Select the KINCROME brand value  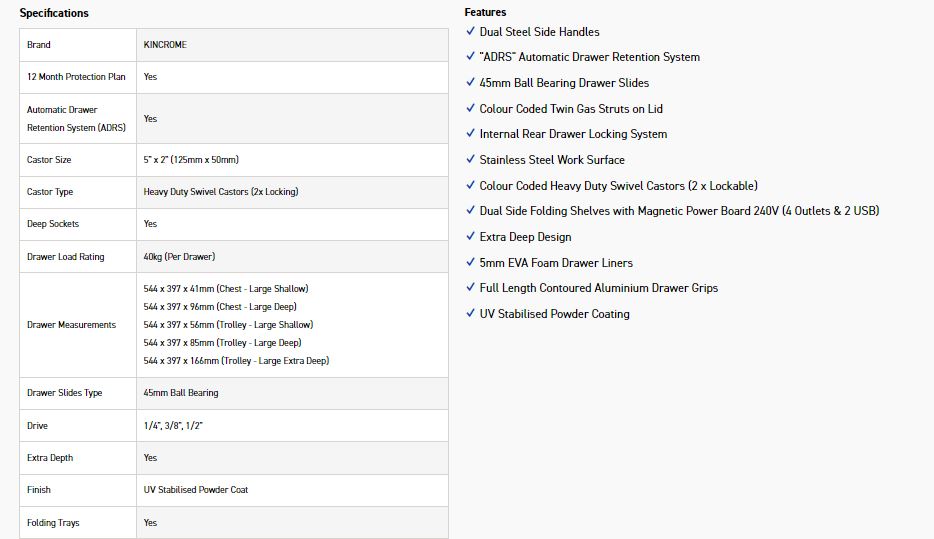tap(165, 45)
